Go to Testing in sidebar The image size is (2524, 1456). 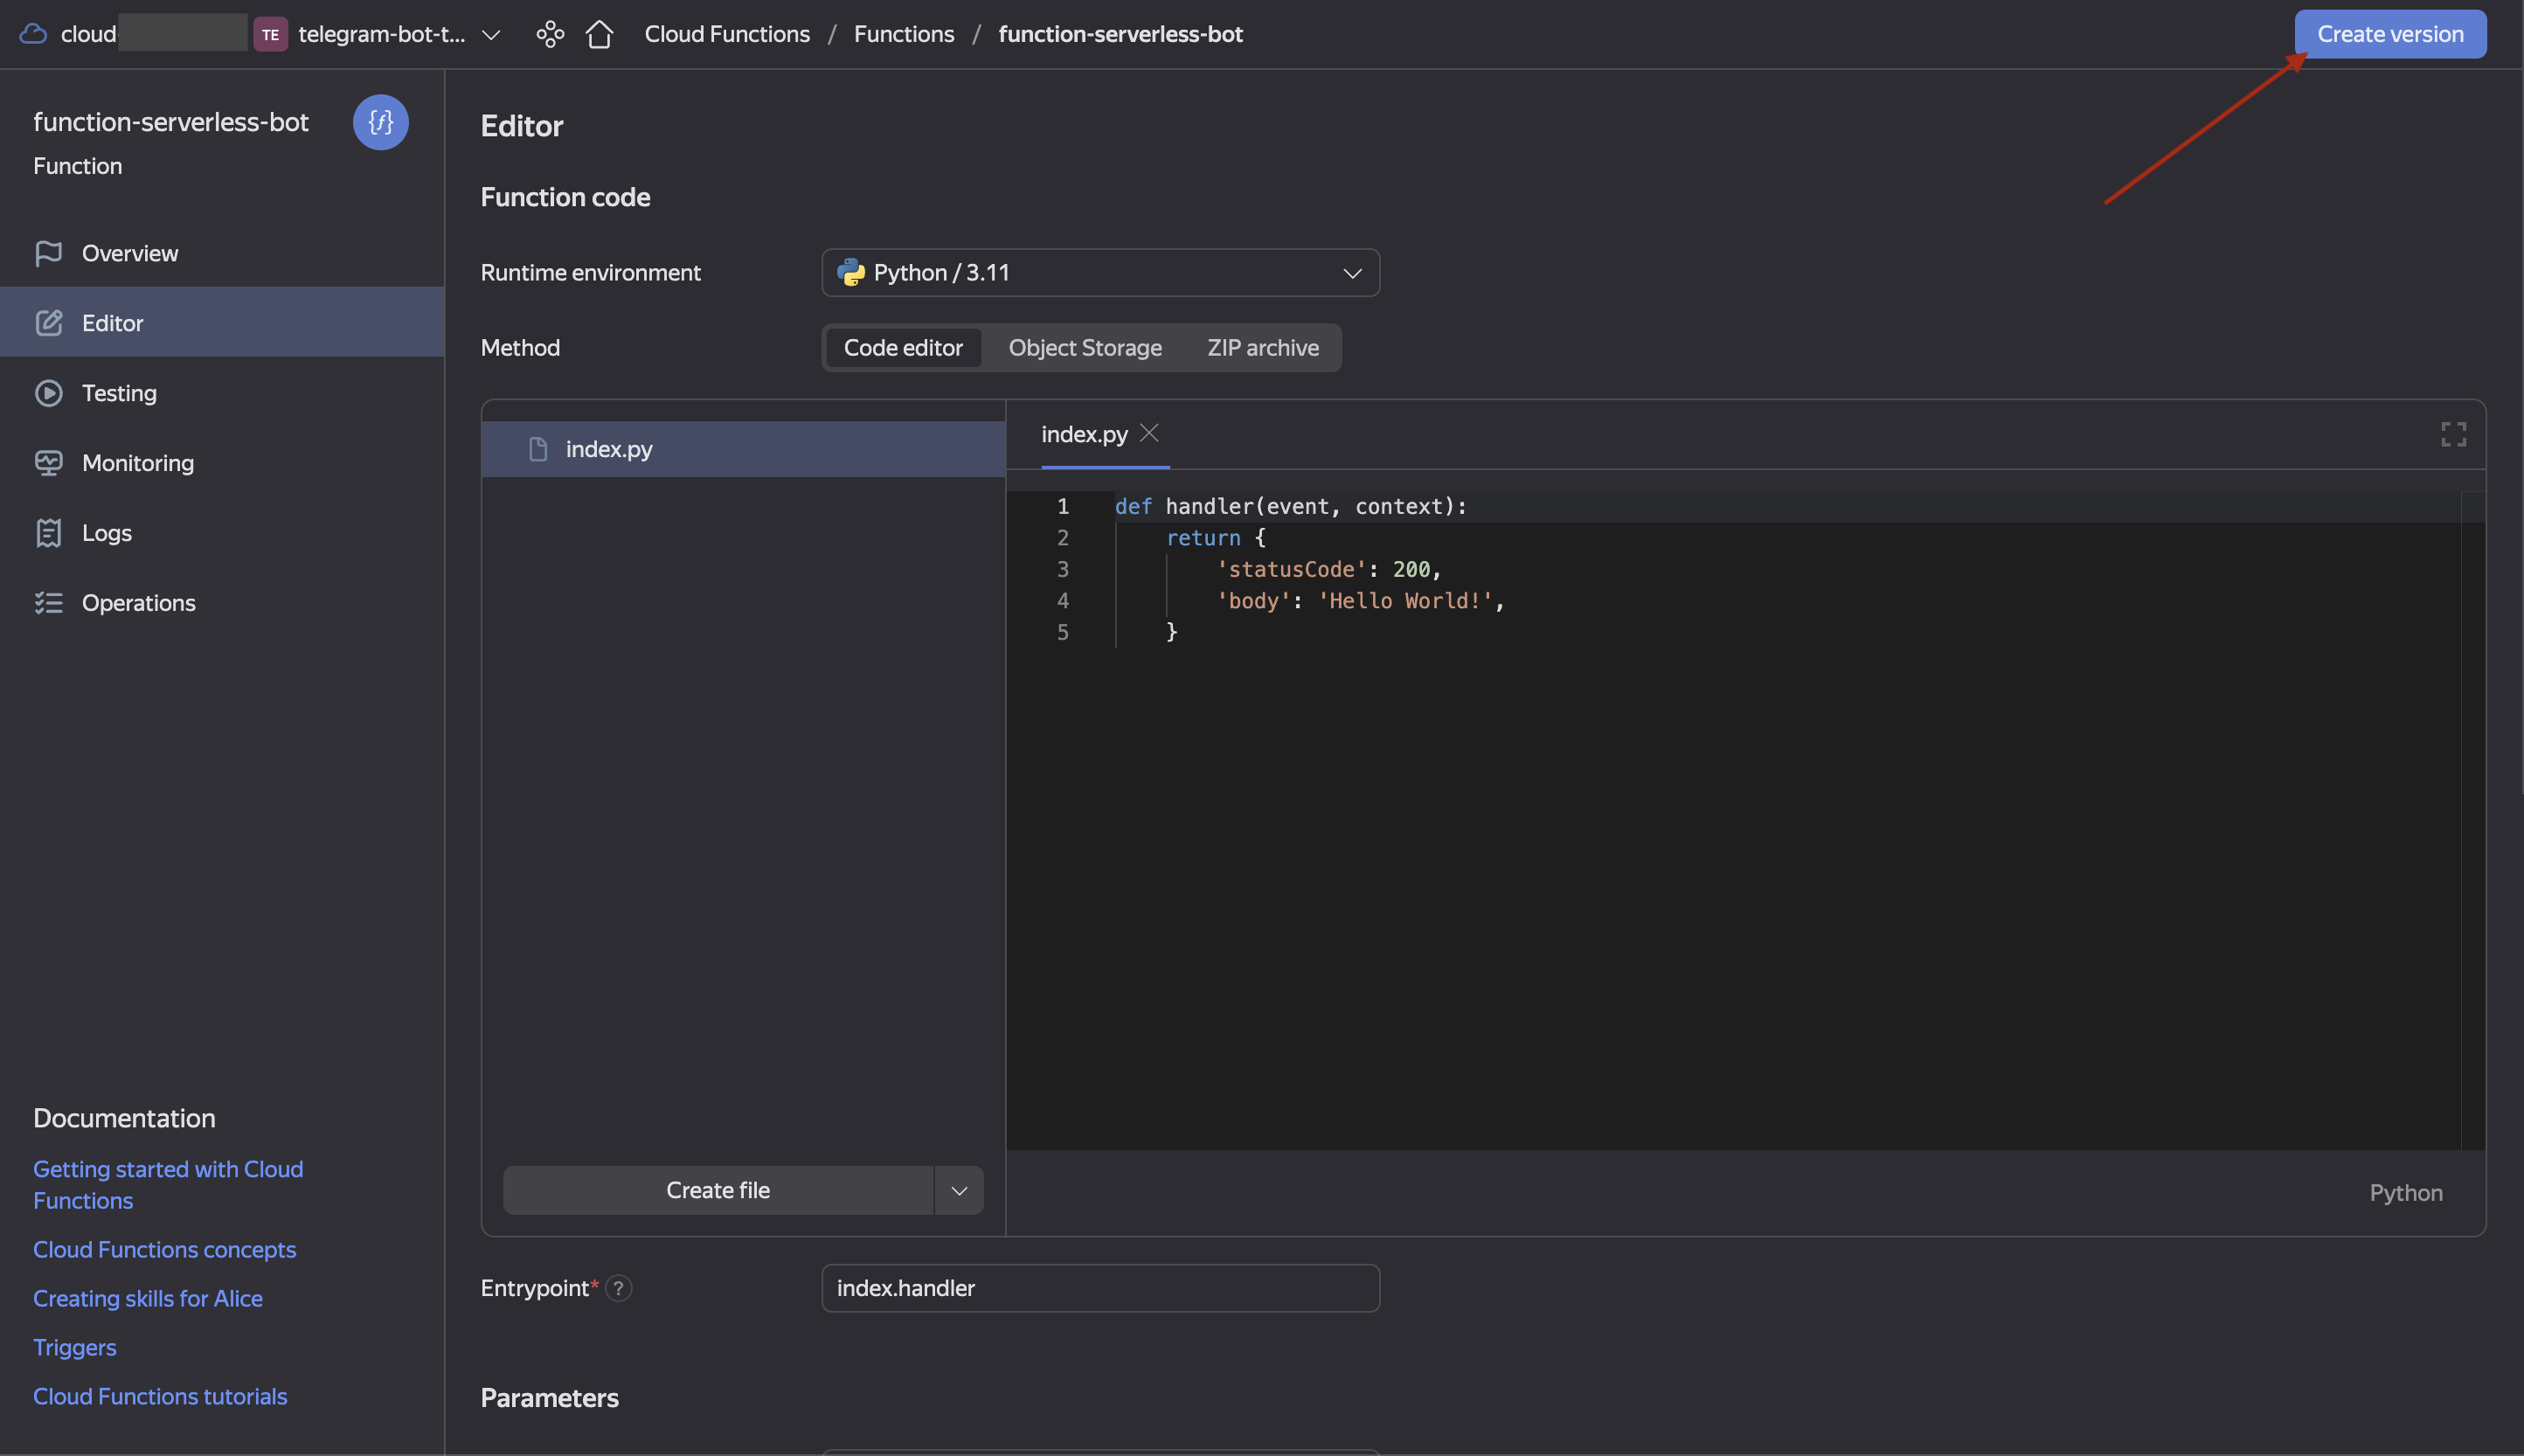tap(119, 393)
